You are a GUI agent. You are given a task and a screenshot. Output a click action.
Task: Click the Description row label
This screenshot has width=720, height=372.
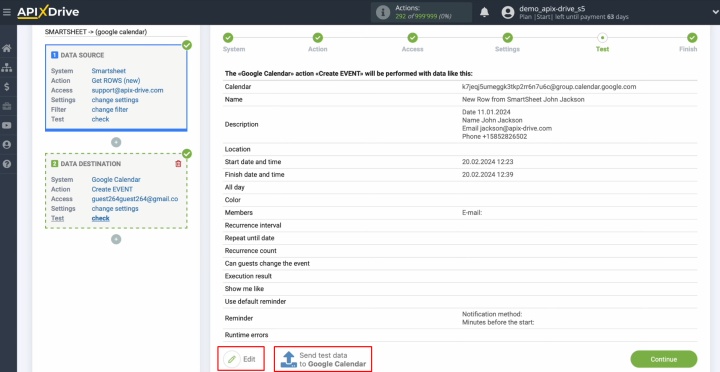(x=242, y=124)
